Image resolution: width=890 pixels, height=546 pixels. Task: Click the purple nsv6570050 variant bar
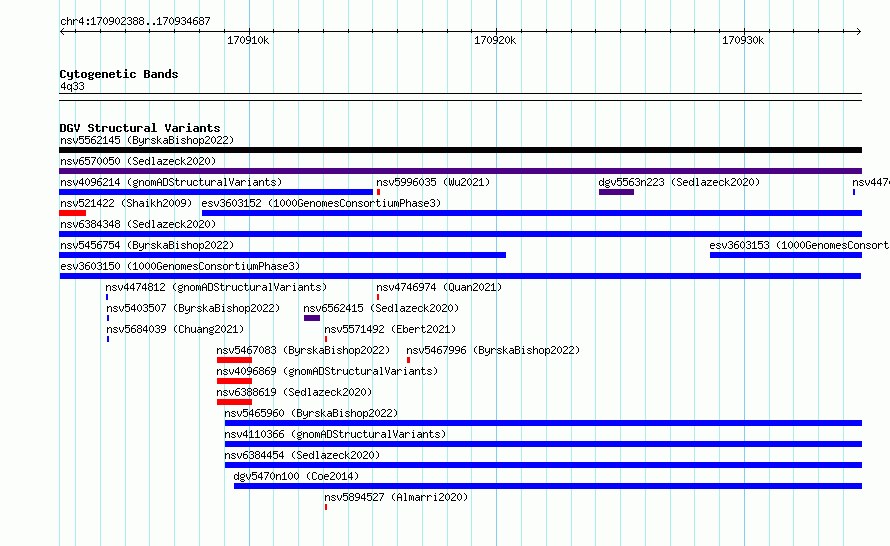[x=460, y=171]
